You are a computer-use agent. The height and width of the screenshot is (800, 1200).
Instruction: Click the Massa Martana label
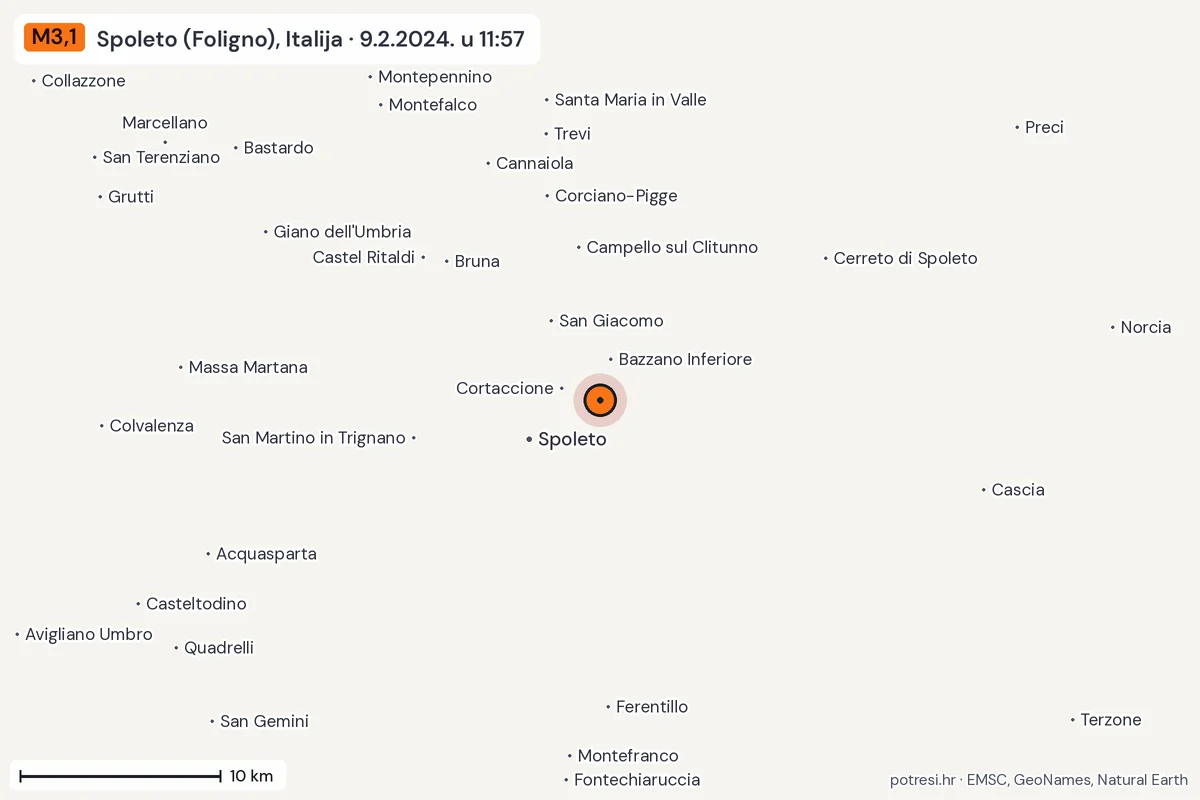click(248, 367)
